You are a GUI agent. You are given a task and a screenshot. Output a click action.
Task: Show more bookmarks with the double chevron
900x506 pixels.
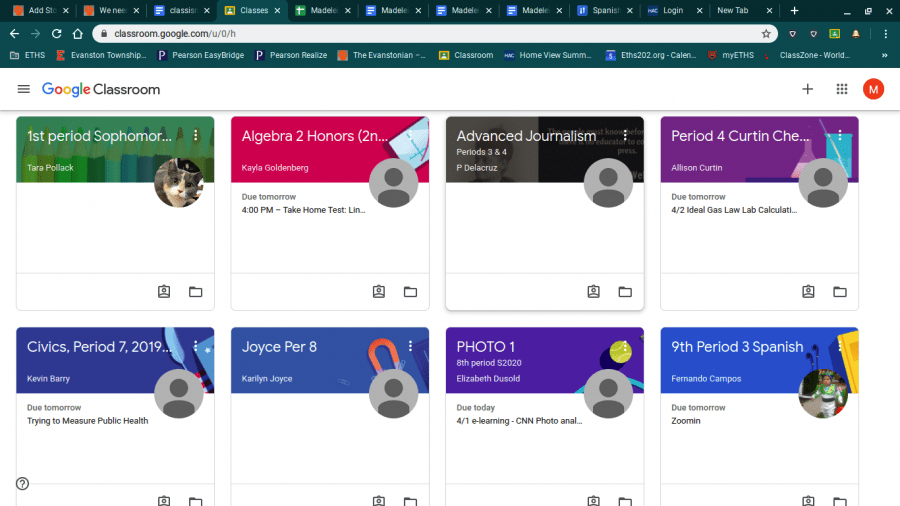(x=885, y=55)
